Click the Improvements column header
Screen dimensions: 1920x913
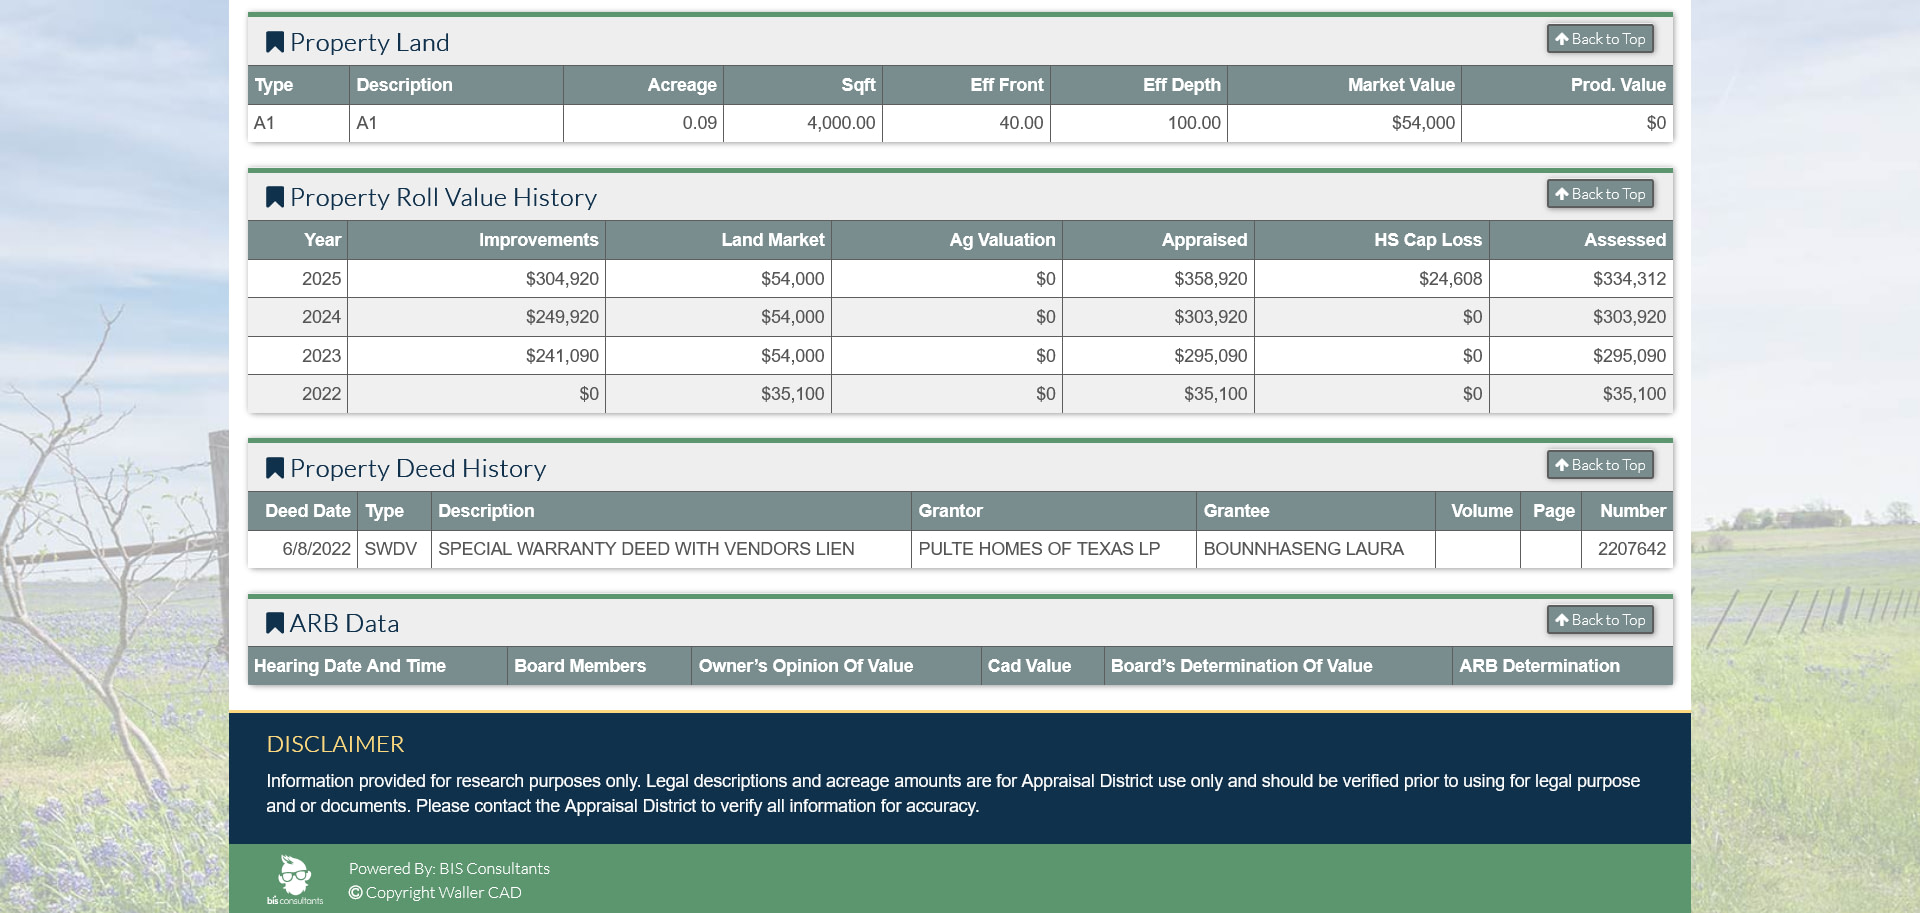click(x=476, y=240)
